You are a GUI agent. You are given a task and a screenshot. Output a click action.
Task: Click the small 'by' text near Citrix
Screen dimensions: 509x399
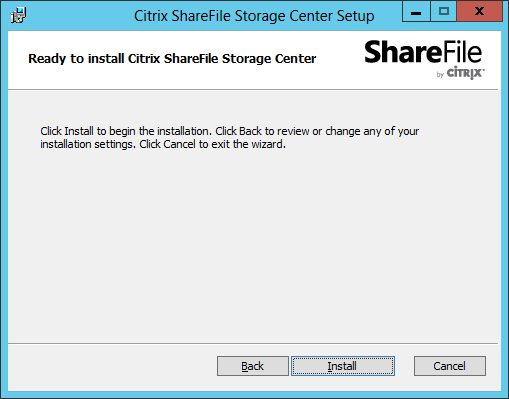440,75
